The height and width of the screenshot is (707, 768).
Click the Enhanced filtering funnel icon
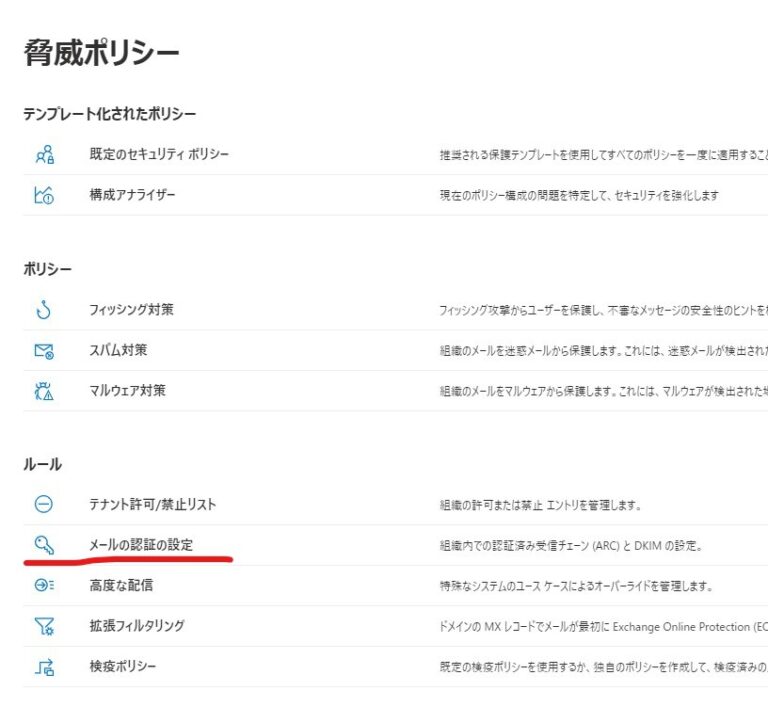[x=44, y=626]
